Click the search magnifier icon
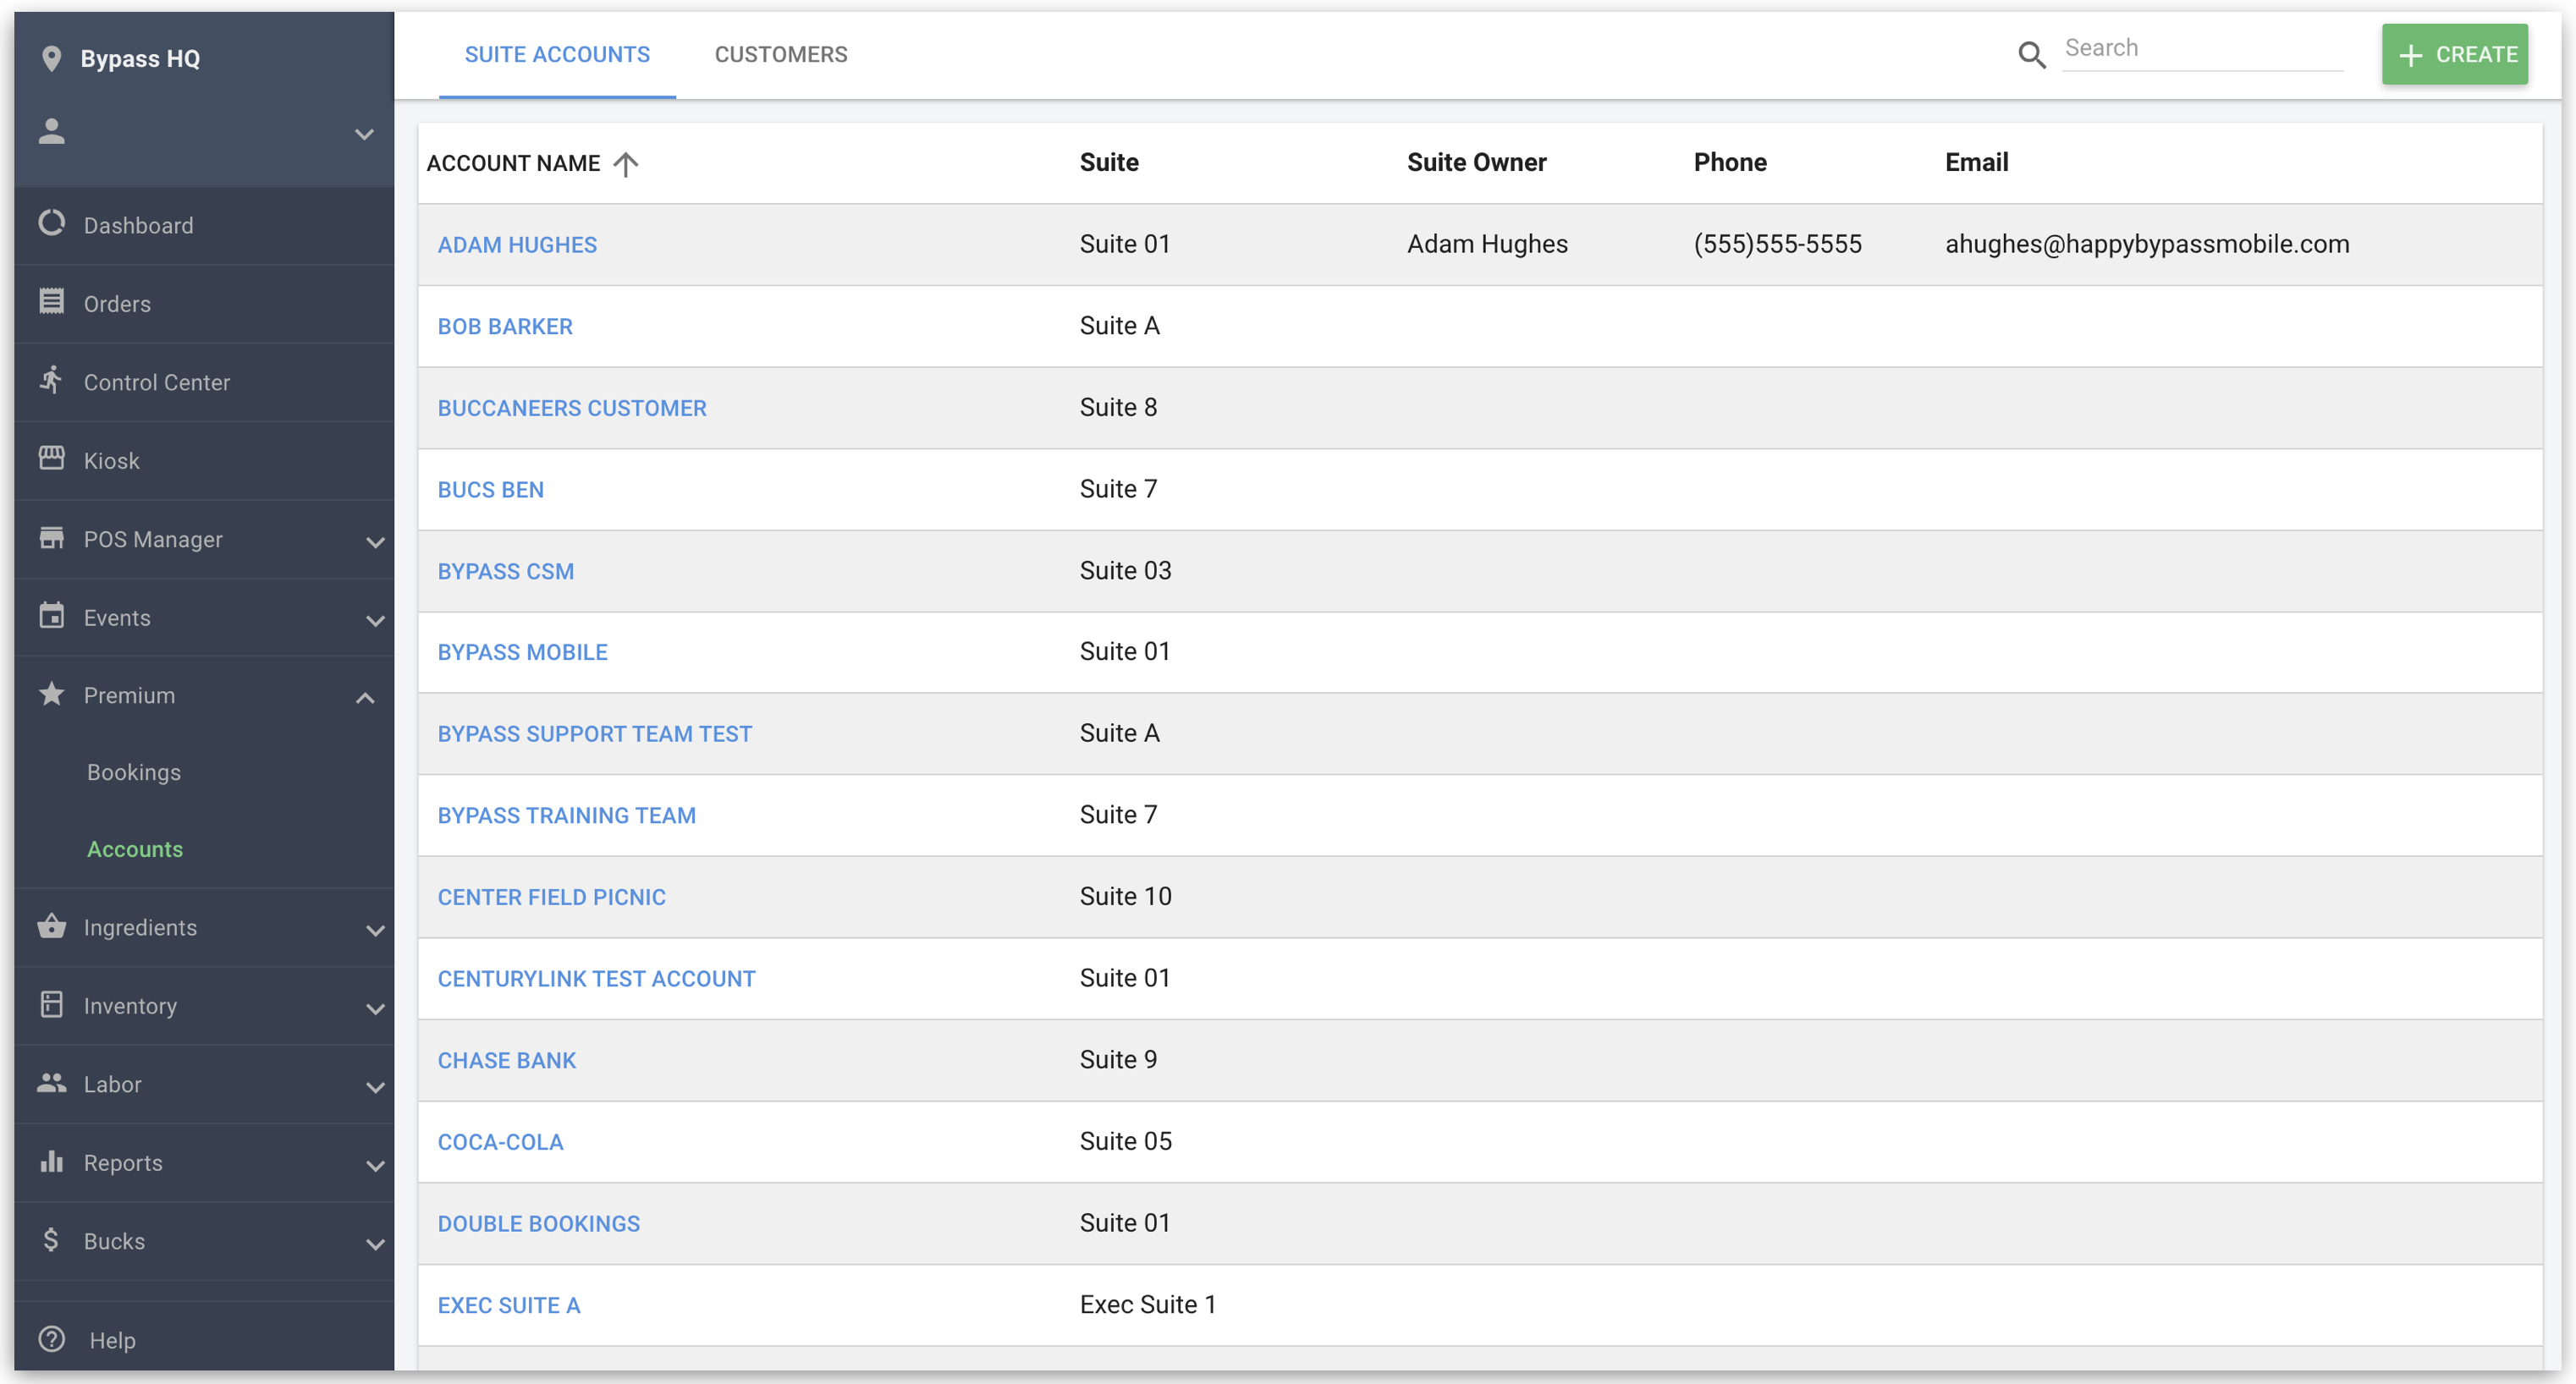This screenshot has height=1384, width=2576. click(2031, 55)
